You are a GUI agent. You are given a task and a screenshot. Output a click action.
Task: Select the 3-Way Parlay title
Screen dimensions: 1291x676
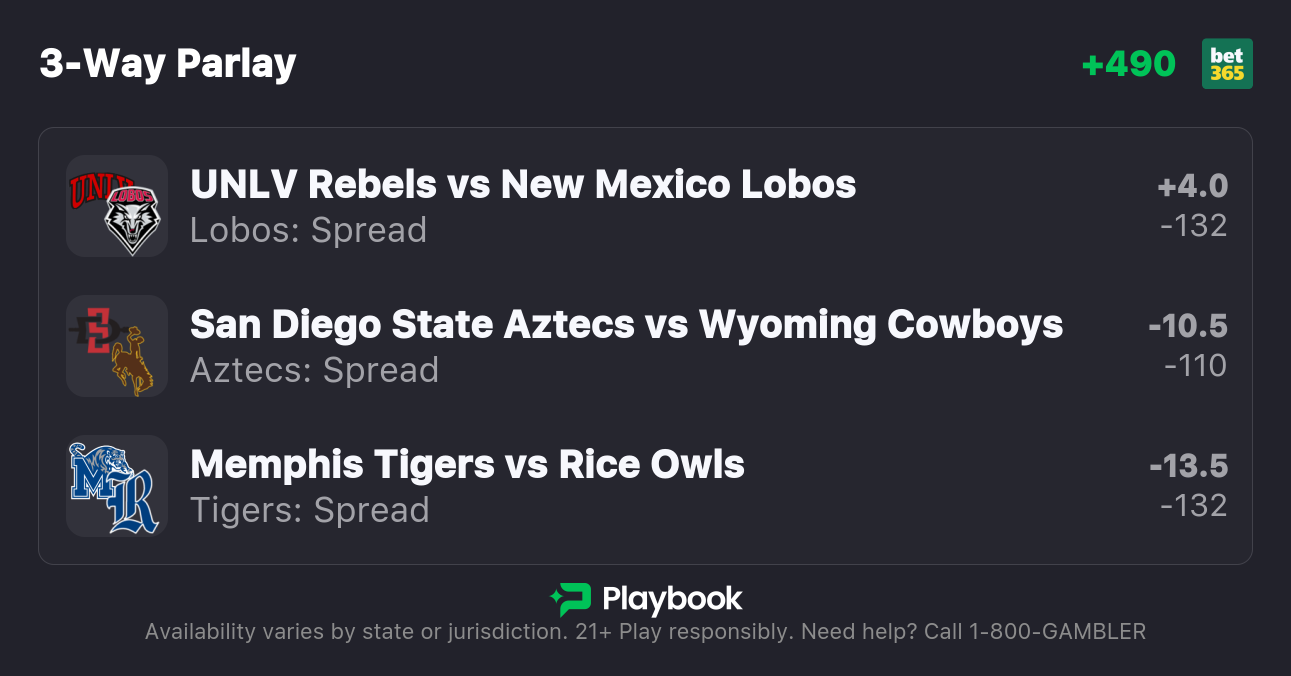168,64
